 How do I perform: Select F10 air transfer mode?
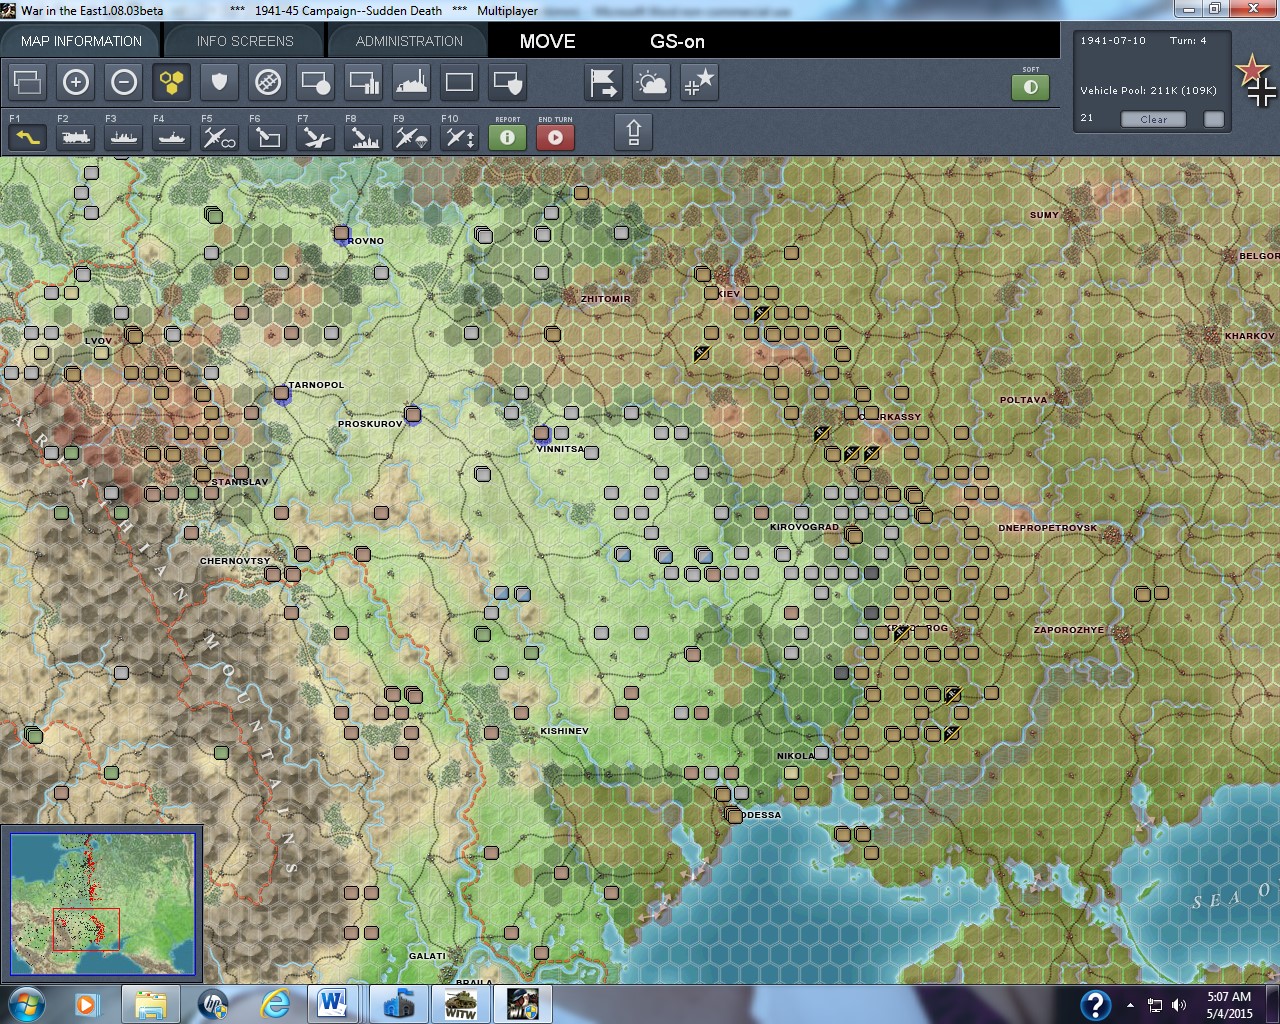tap(460, 137)
